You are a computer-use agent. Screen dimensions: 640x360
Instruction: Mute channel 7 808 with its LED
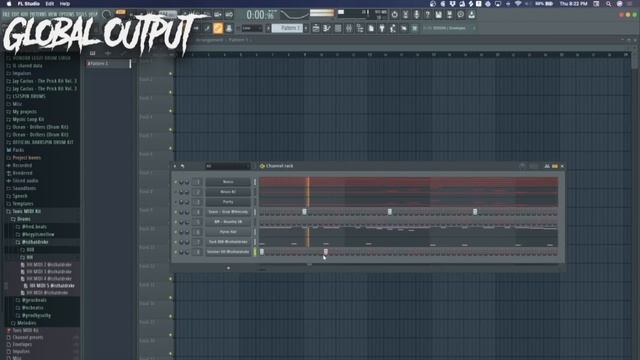point(176,242)
